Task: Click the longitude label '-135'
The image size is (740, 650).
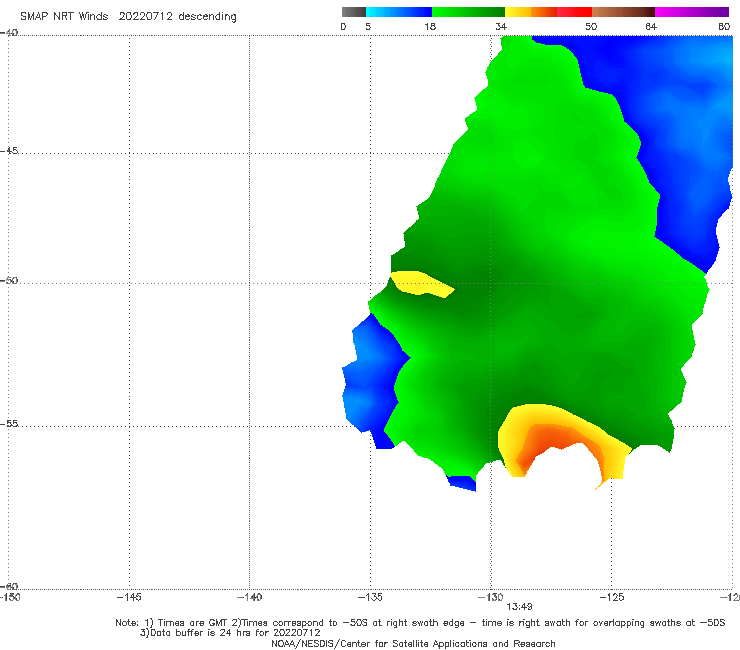Action: point(370,597)
